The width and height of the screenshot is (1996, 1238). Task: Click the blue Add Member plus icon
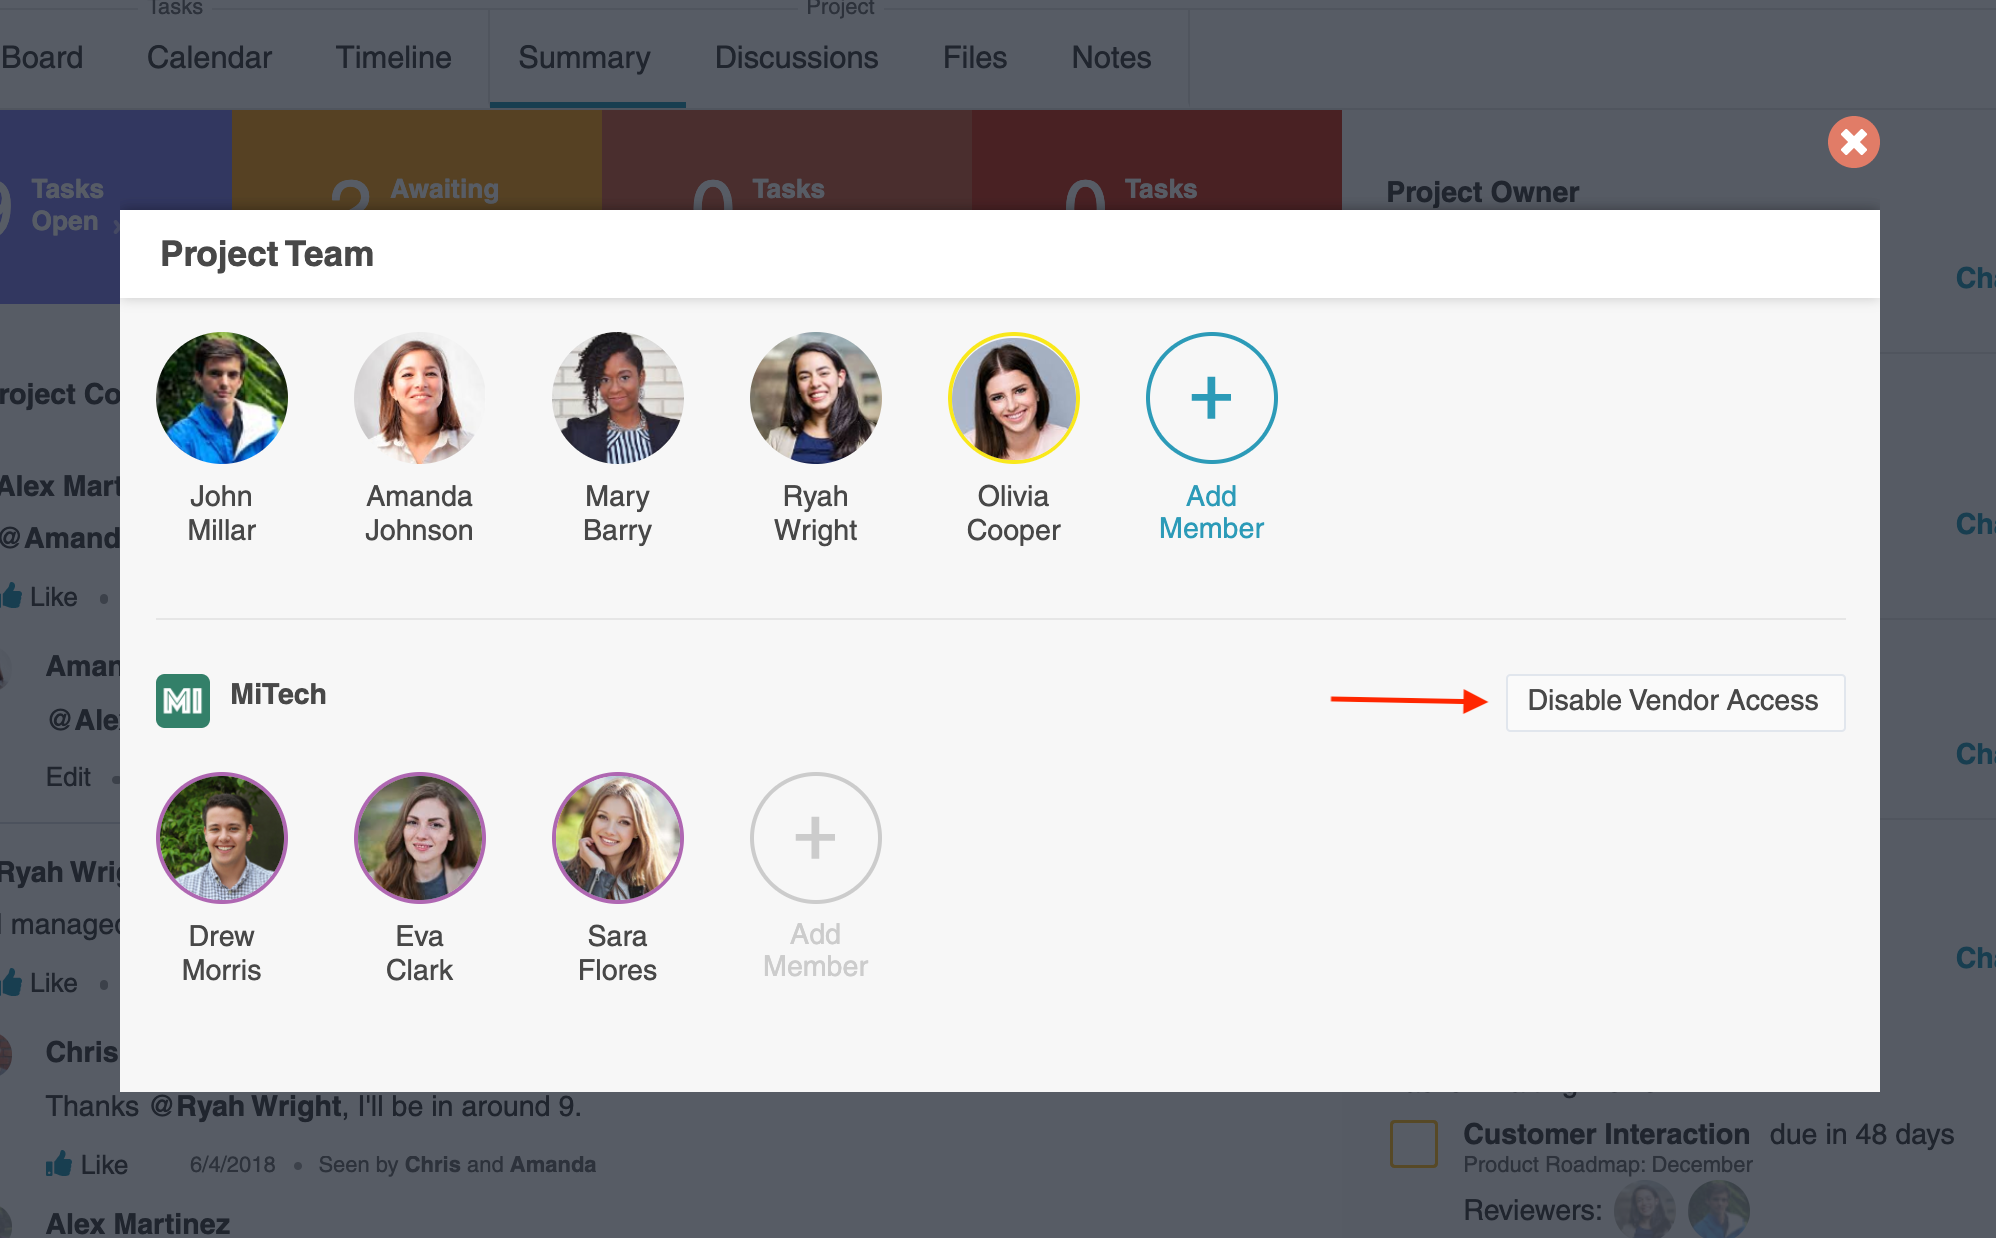click(1211, 398)
